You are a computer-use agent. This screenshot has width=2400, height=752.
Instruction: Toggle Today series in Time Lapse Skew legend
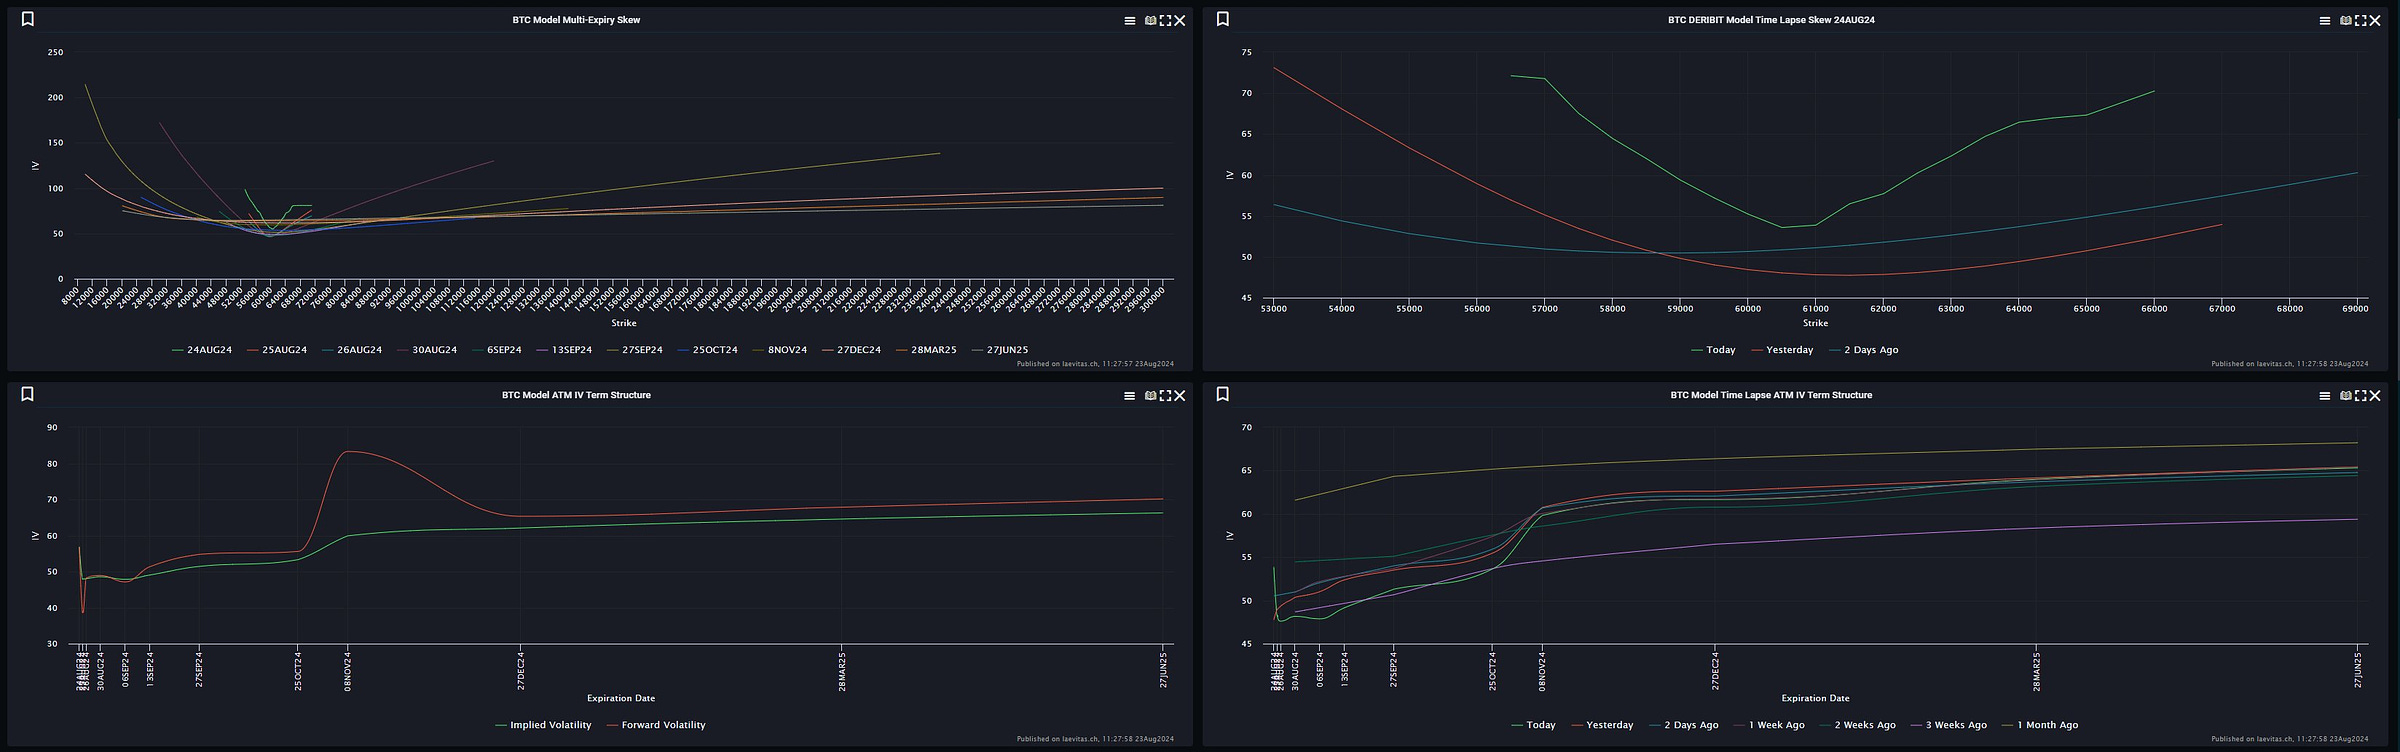(1713, 350)
